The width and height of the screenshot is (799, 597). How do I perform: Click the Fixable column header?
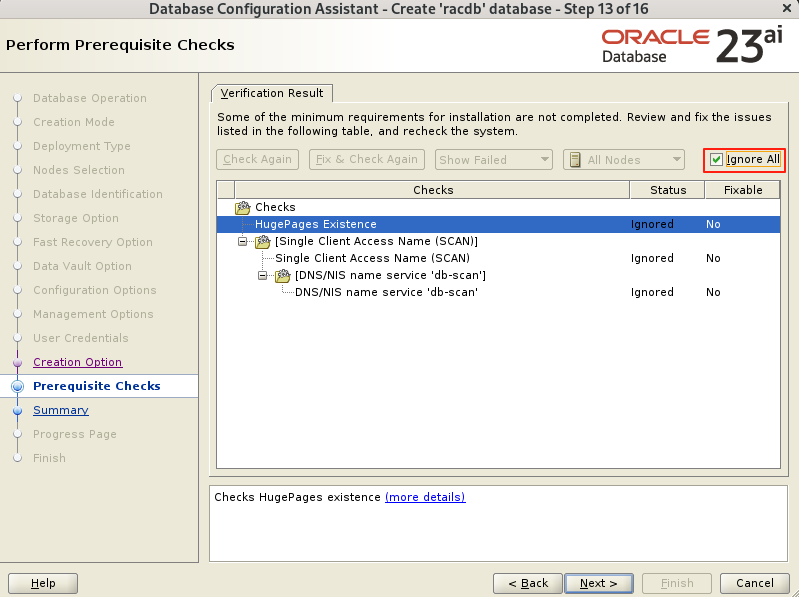pyautogui.click(x=742, y=190)
